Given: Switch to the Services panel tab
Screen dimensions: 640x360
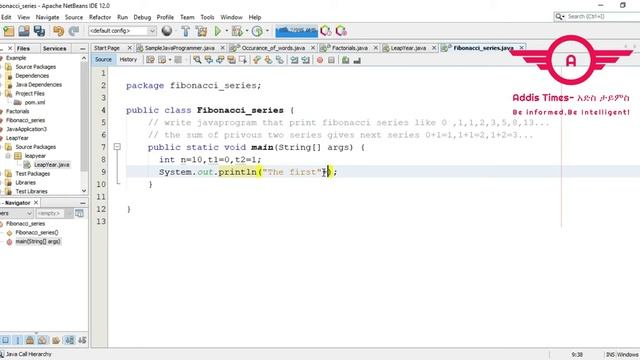Looking at the screenshot, I should (54, 48).
